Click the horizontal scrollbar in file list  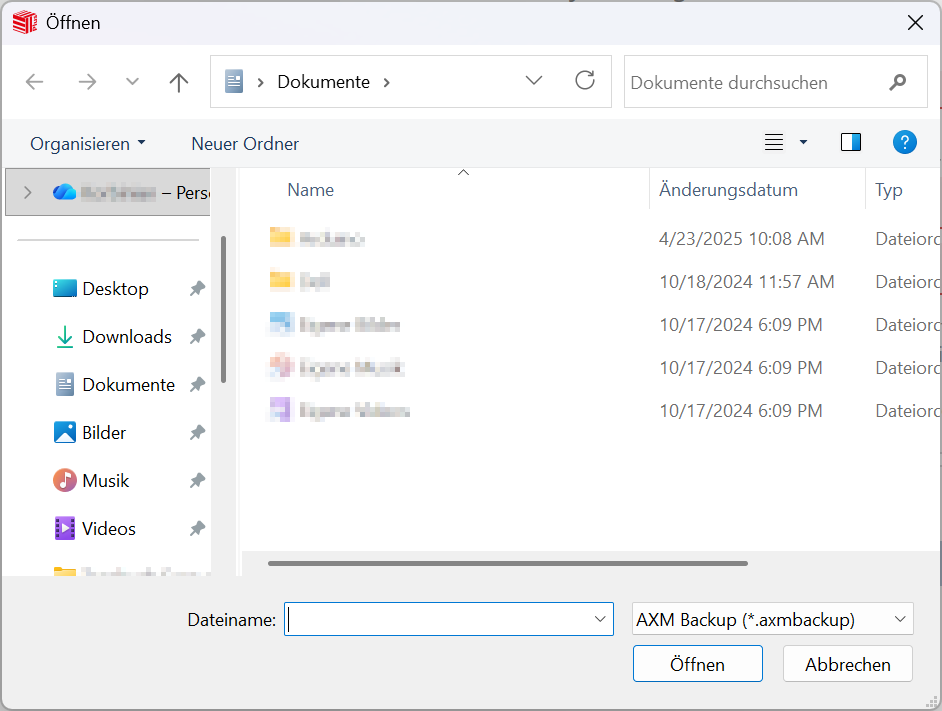tap(507, 563)
